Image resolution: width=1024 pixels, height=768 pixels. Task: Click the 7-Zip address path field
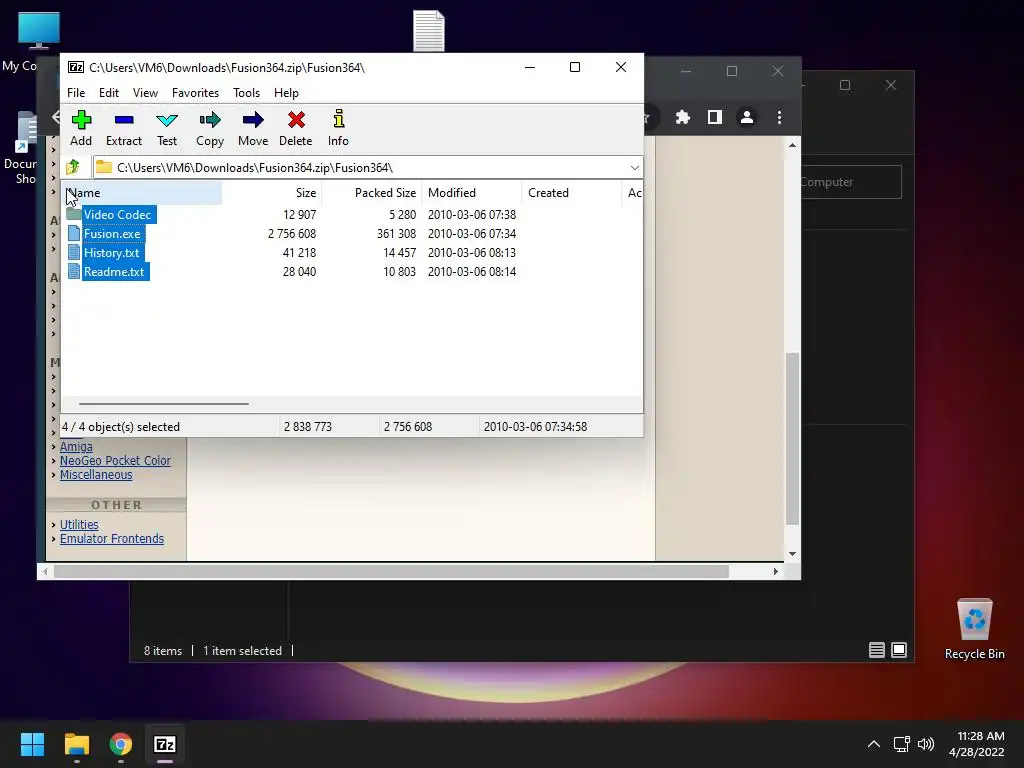368,168
